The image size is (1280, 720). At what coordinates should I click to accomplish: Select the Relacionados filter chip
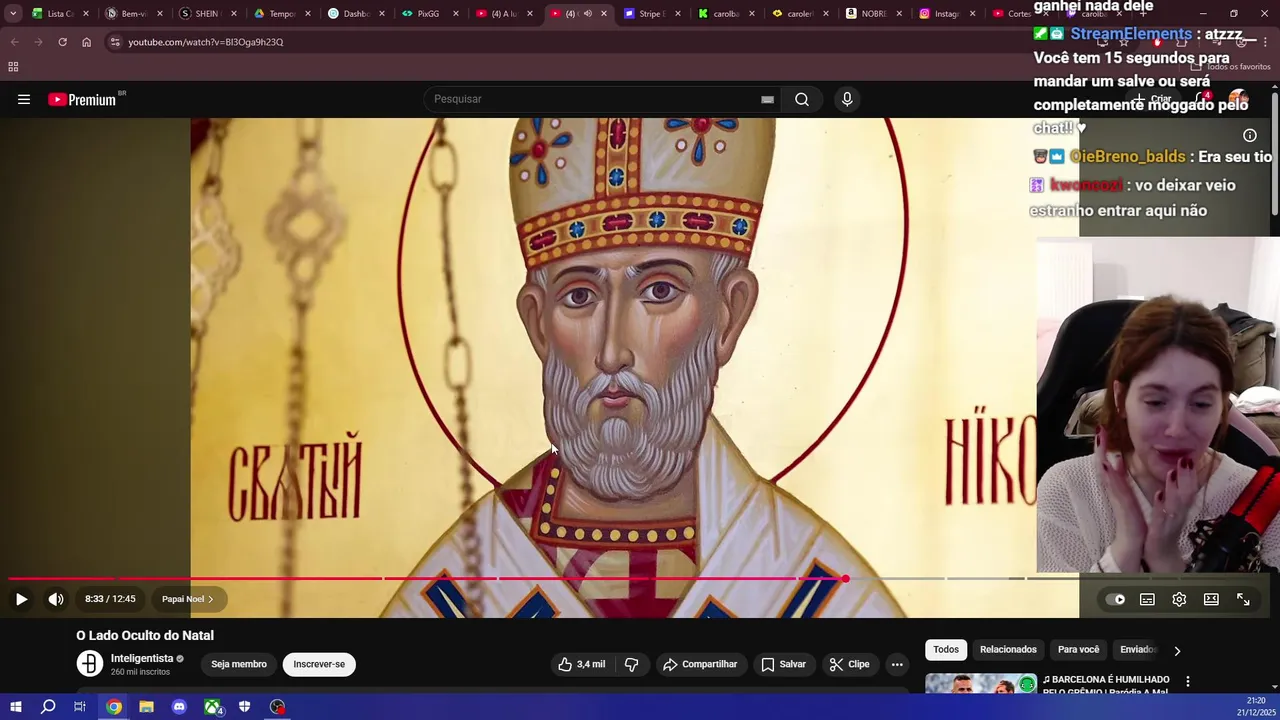pos(1008,650)
